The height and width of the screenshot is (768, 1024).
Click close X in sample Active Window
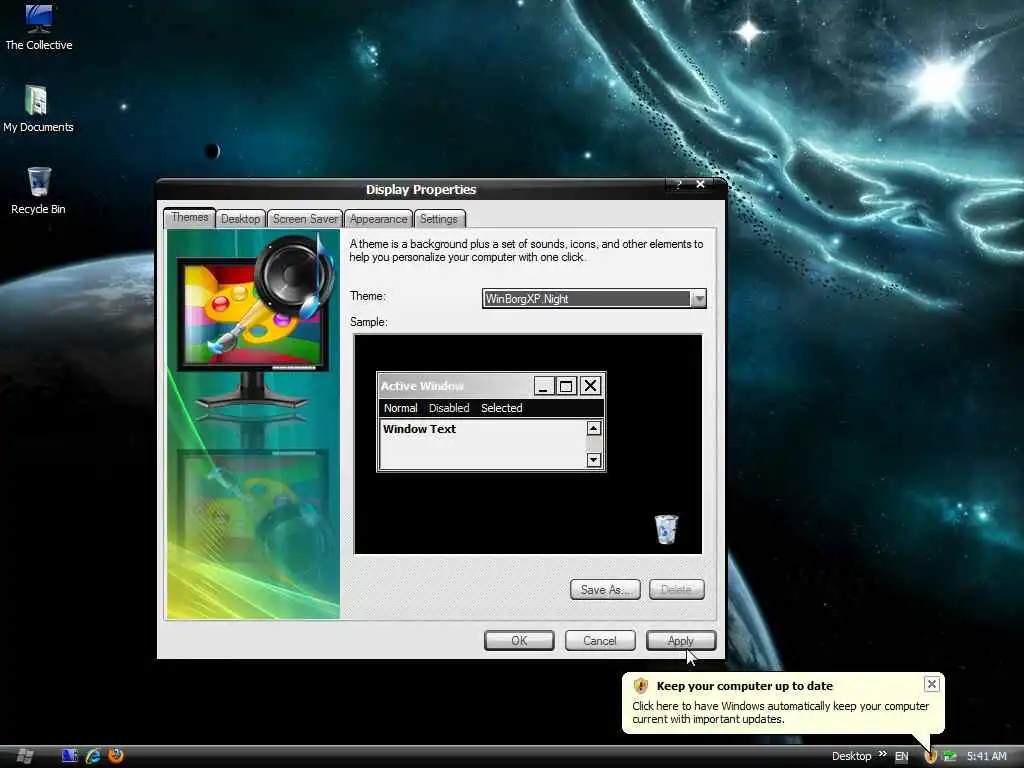coord(590,386)
